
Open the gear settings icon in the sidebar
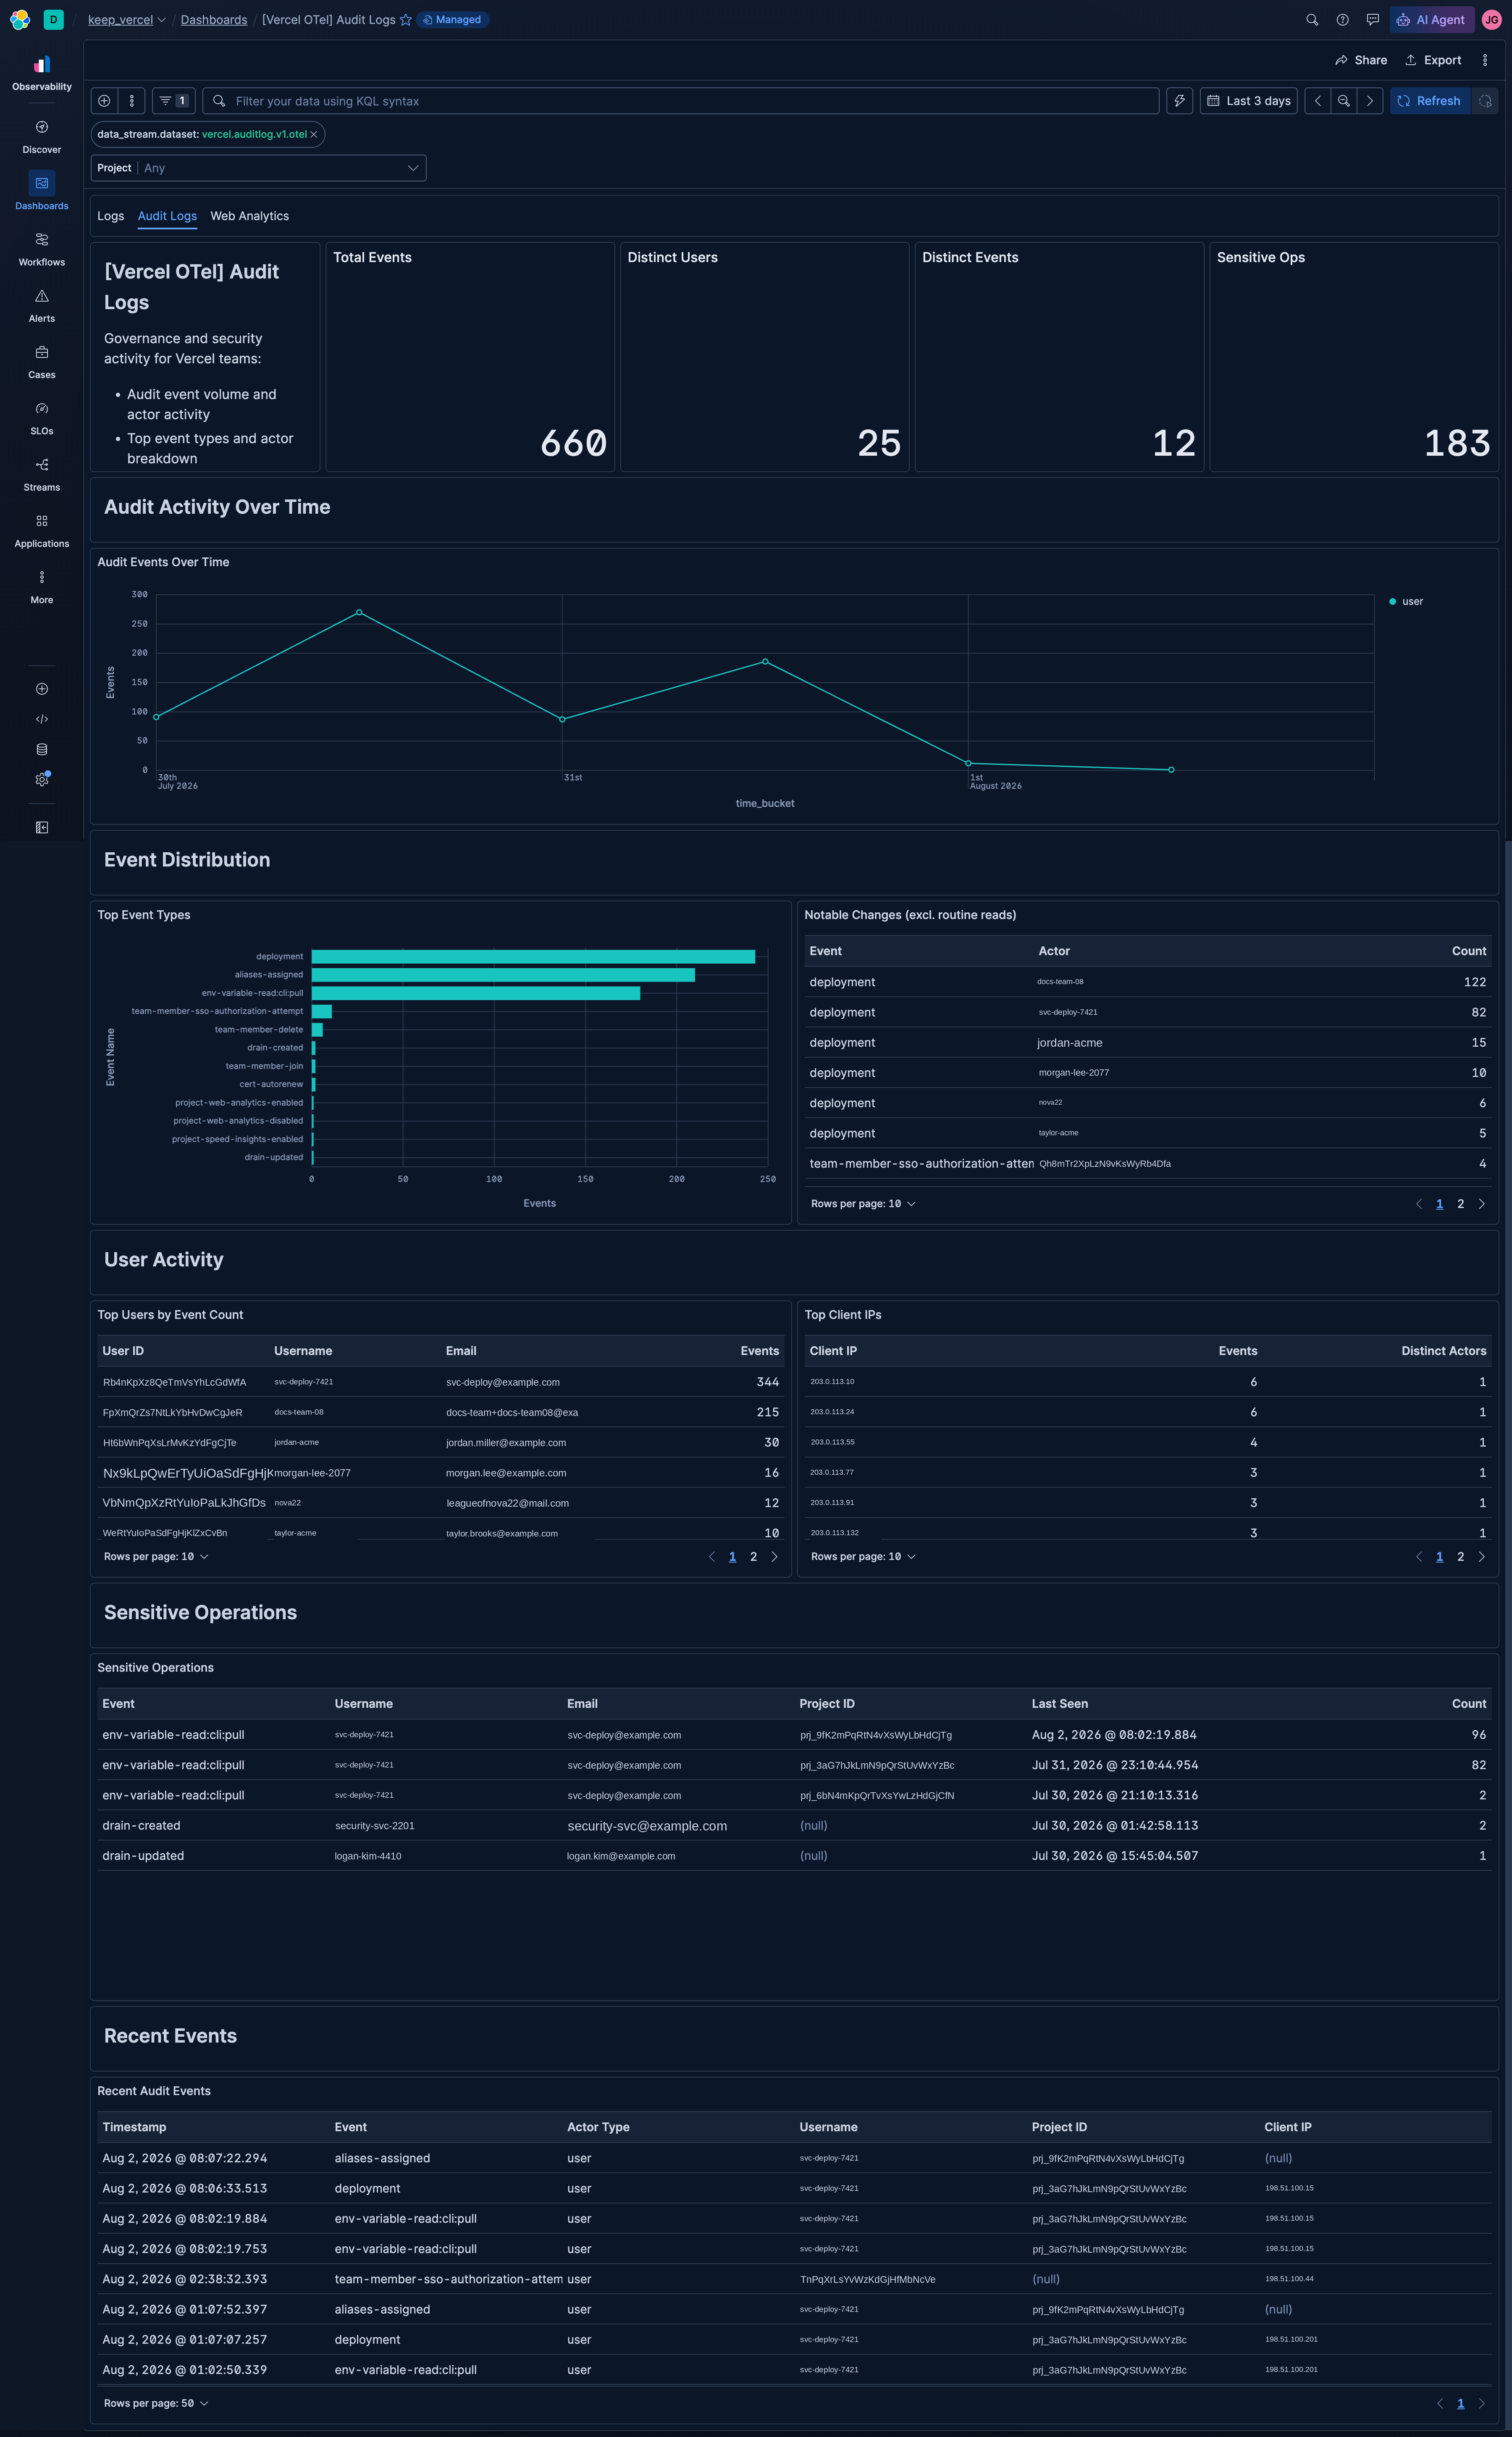tap(42, 779)
